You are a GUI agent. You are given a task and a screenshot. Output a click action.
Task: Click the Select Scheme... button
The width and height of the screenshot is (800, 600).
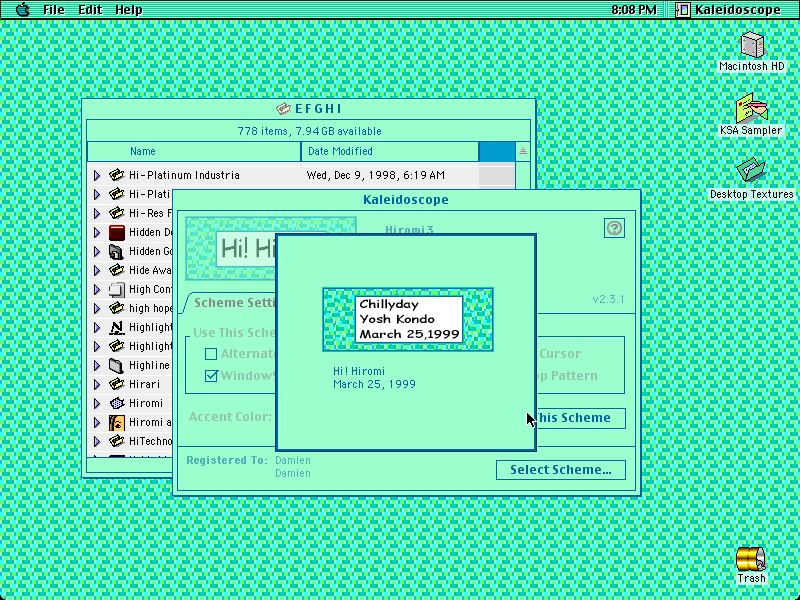[561, 470]
